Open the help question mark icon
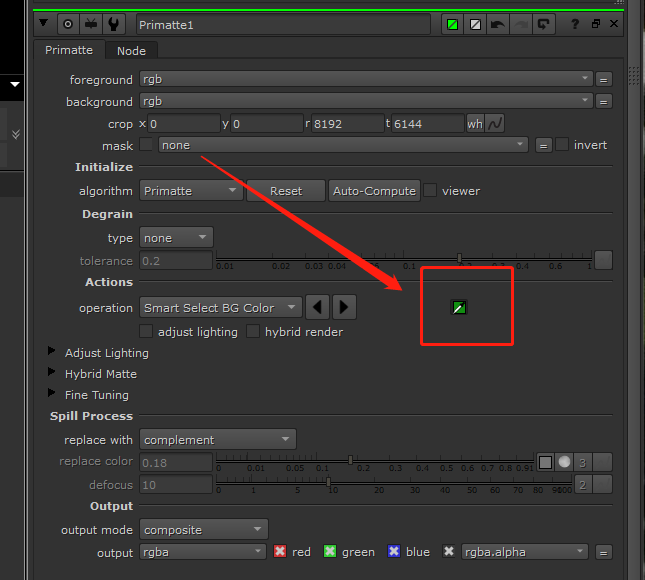This screenshot has height=580, width=645. [x=575, y=24]
